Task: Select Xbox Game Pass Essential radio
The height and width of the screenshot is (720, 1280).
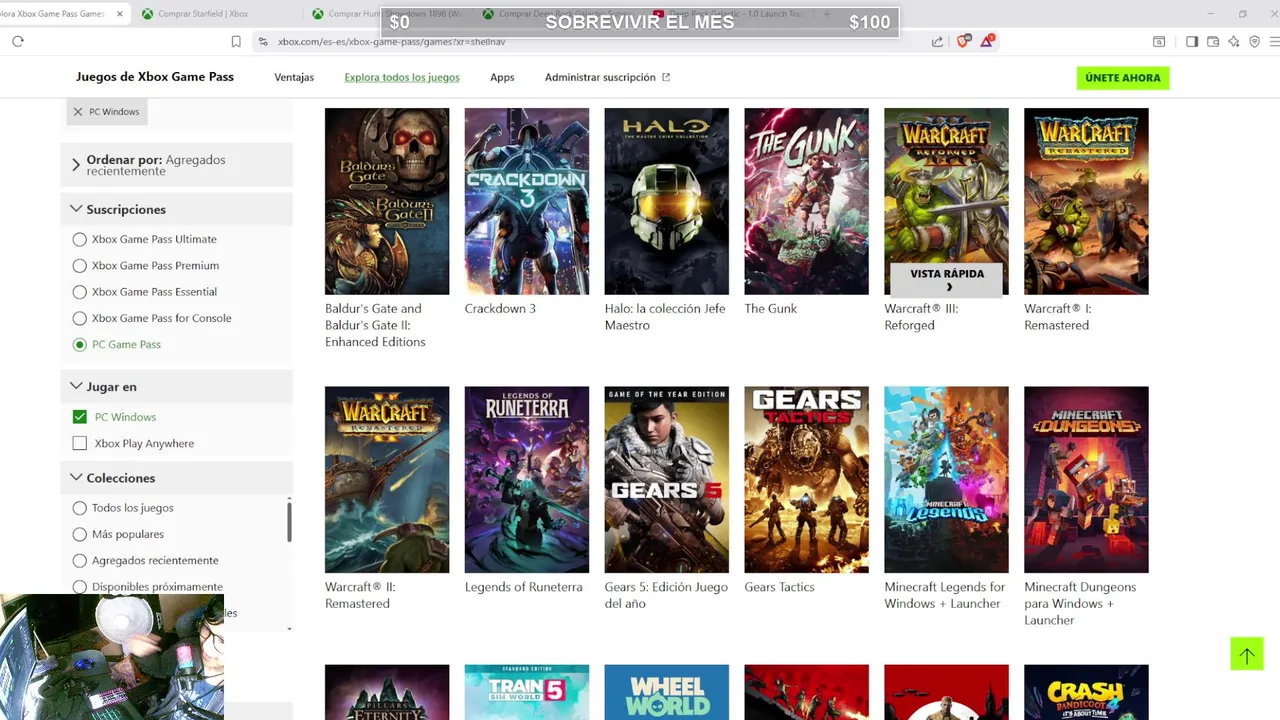Action: (80, 292)
